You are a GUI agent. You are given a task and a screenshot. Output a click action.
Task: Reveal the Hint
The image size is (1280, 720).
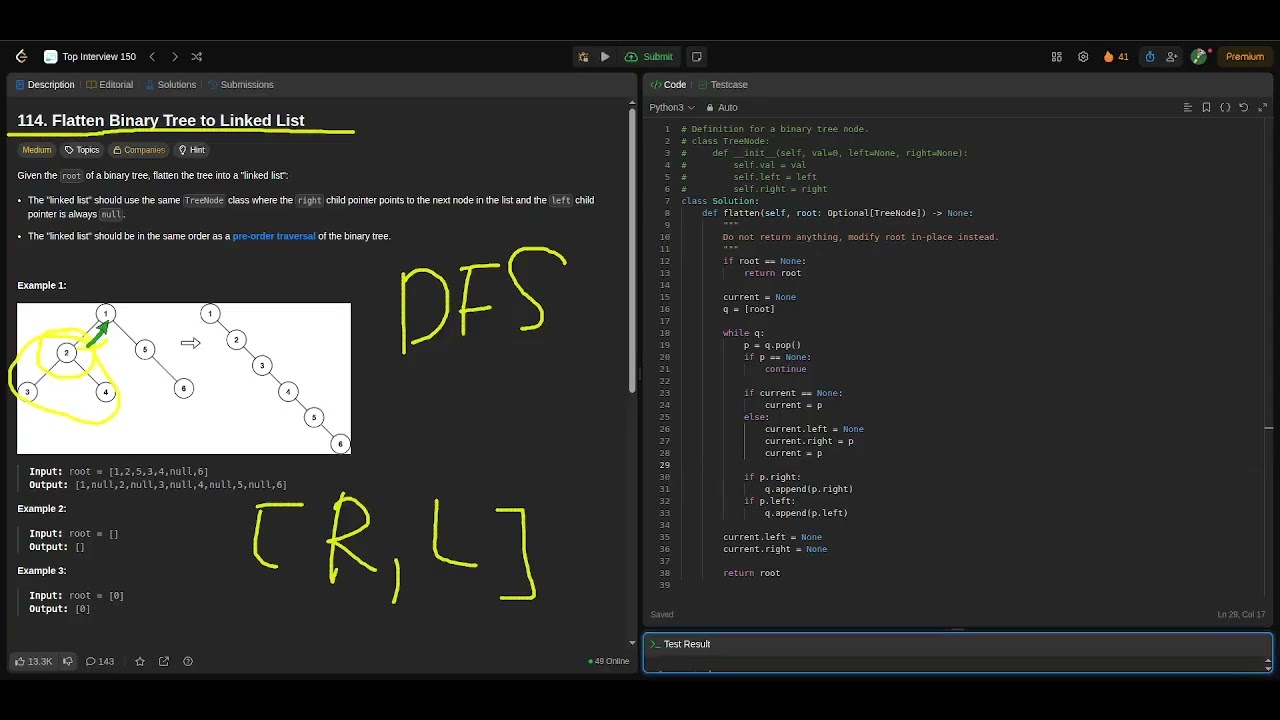tap(191, 150)
